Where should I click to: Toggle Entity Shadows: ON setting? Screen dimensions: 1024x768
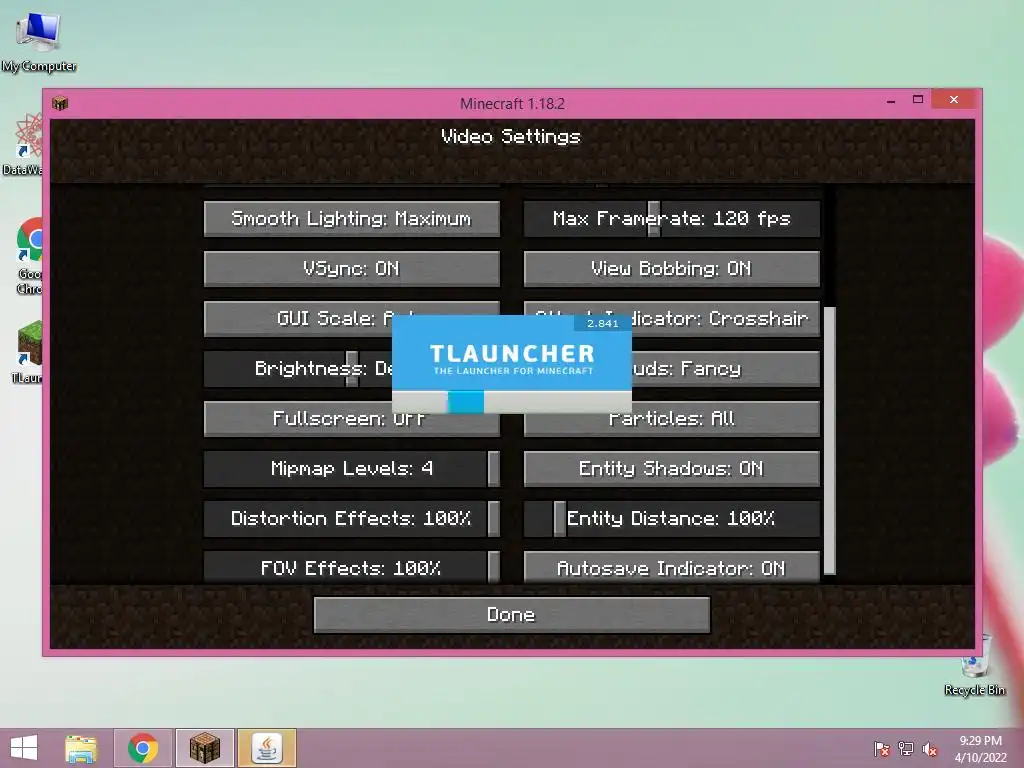click(x=671, y=469)
